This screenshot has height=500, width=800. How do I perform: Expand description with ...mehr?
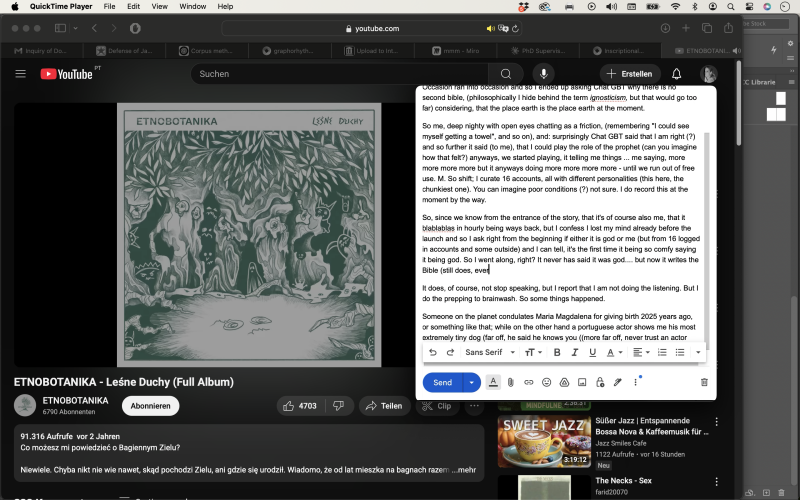coord(463,469)
